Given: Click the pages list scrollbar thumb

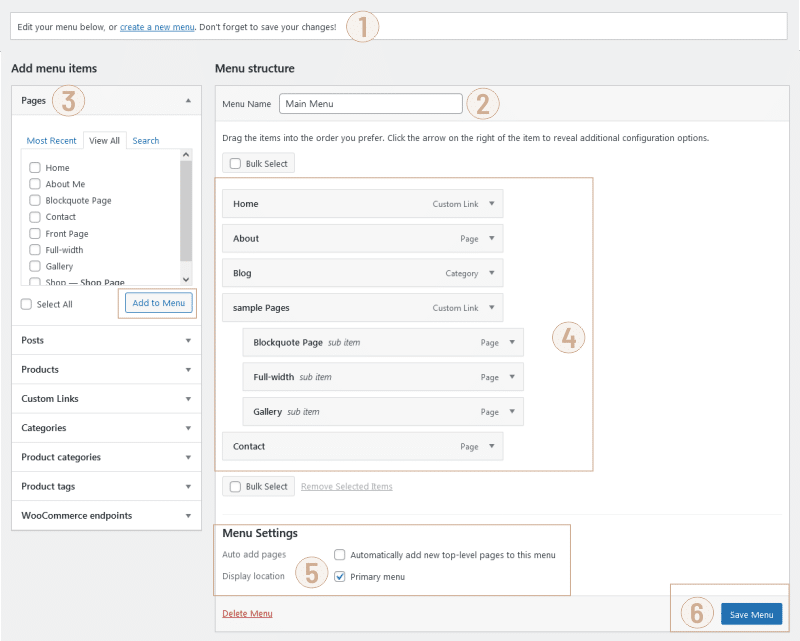Looking at the screenshot, I should click(x=186, y=211).
